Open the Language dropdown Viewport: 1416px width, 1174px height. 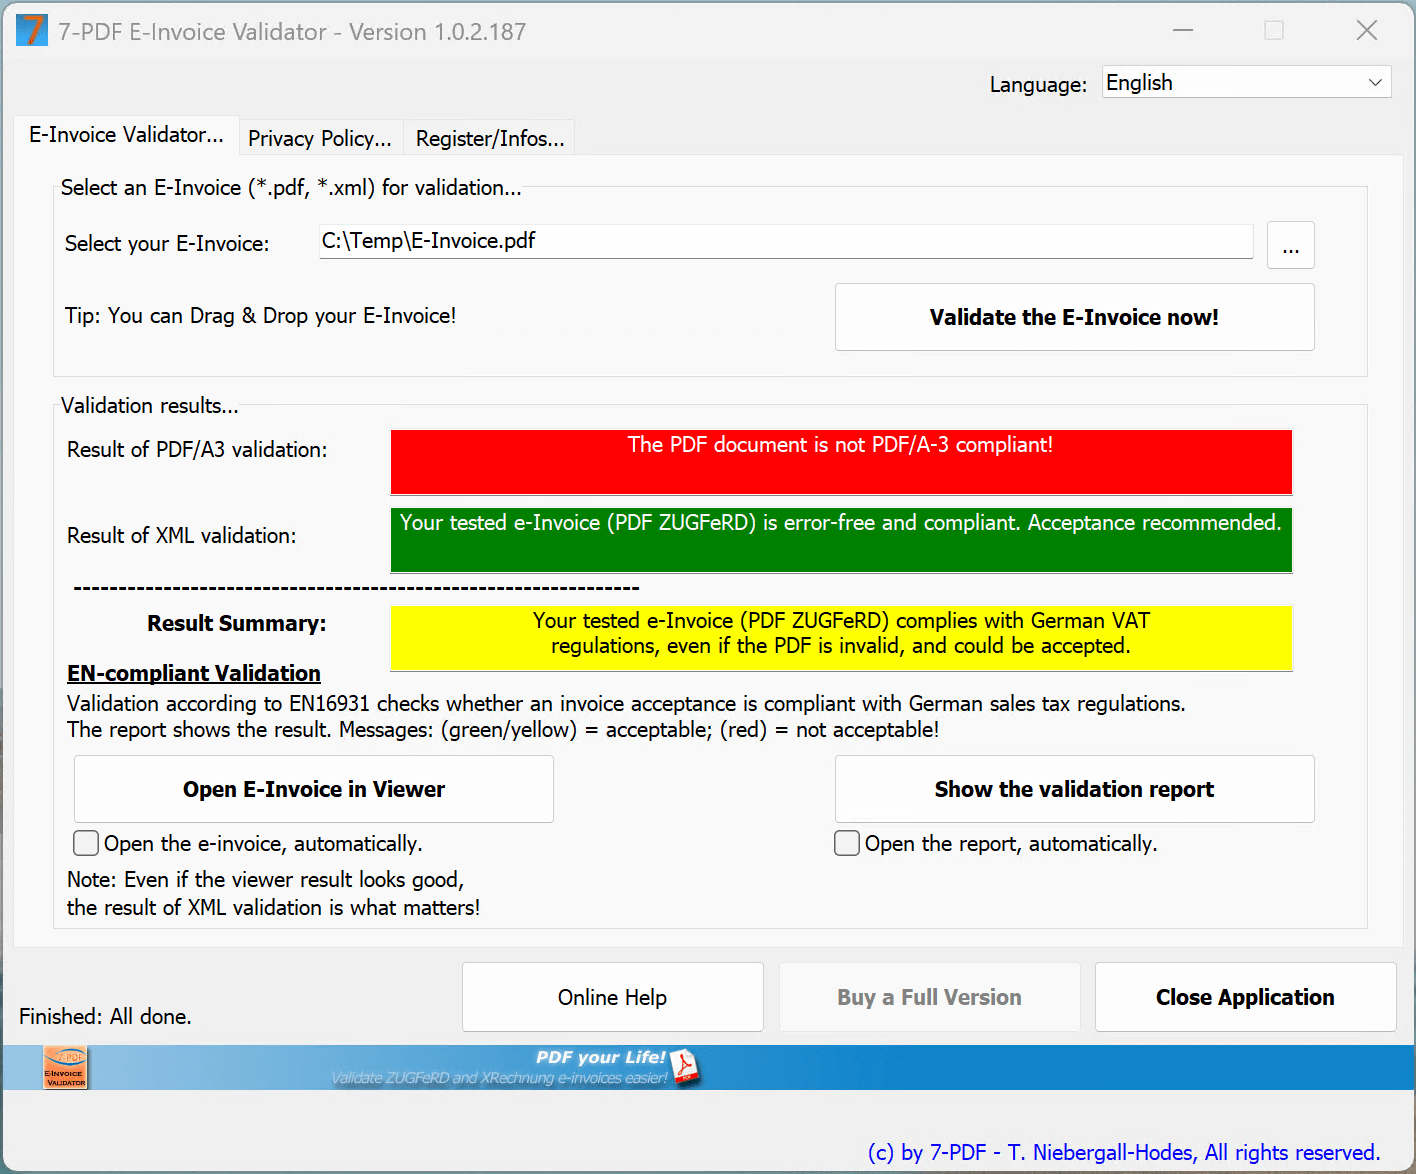1246,82
